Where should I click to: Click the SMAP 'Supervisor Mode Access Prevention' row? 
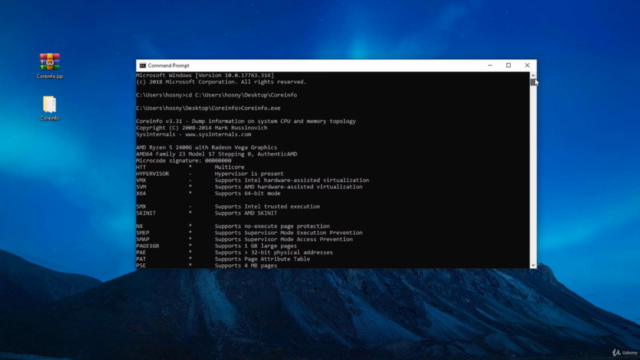coord(244,239)
